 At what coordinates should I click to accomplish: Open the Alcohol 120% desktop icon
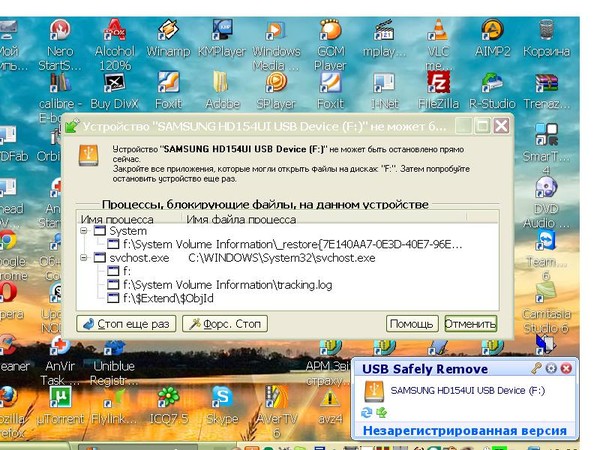114,44
